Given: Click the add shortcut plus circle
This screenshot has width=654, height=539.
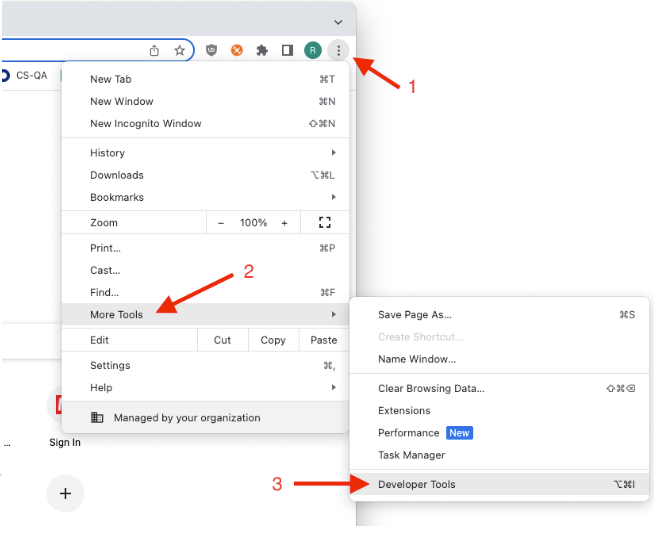Looking at the screenshot, I should coord(65,493).
